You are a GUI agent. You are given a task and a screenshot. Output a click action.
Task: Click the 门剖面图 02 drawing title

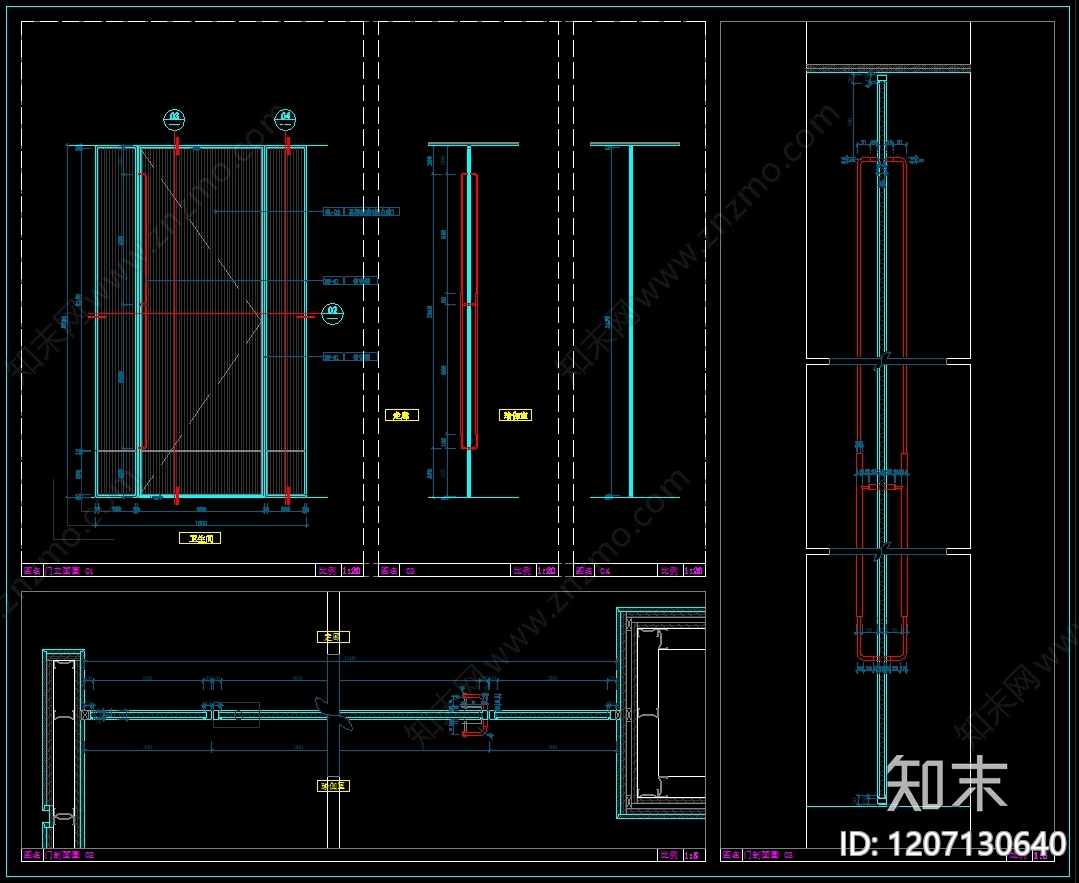(x=69, y=855)
